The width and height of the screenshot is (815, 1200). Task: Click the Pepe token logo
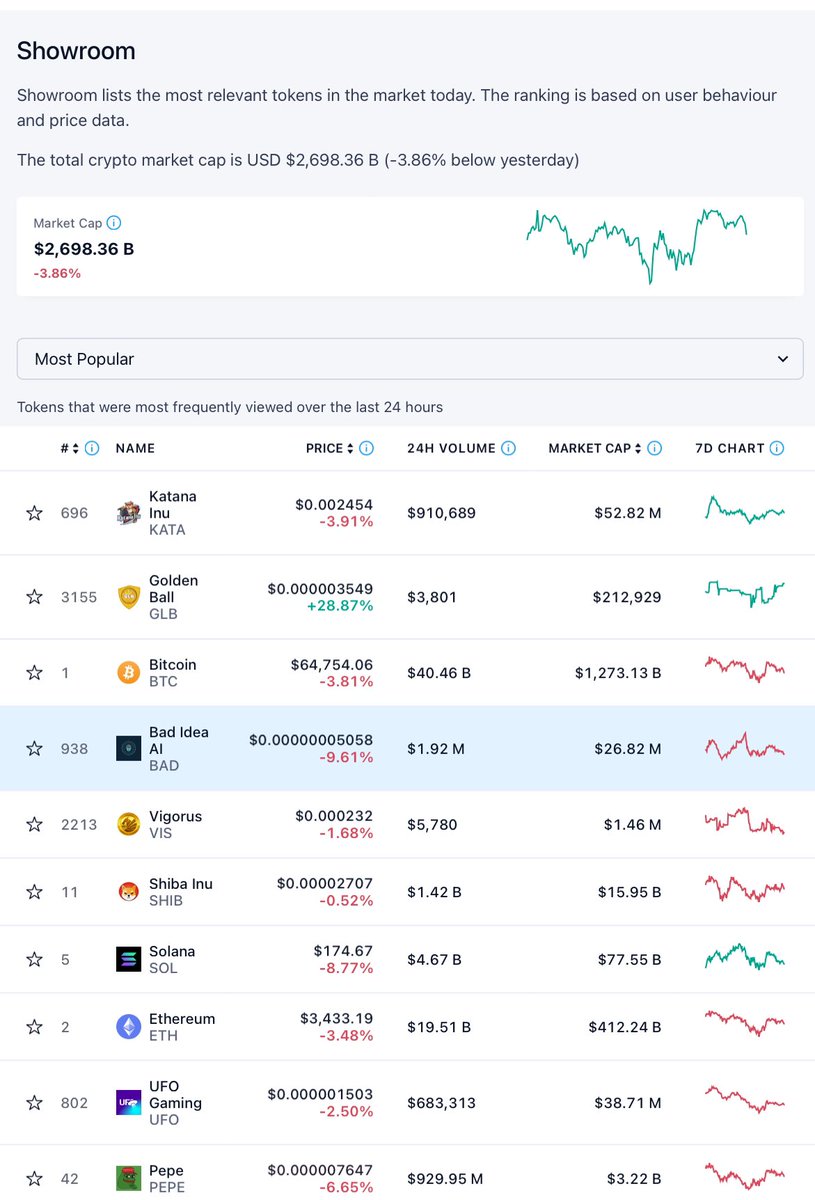(x=128, y=1178)
